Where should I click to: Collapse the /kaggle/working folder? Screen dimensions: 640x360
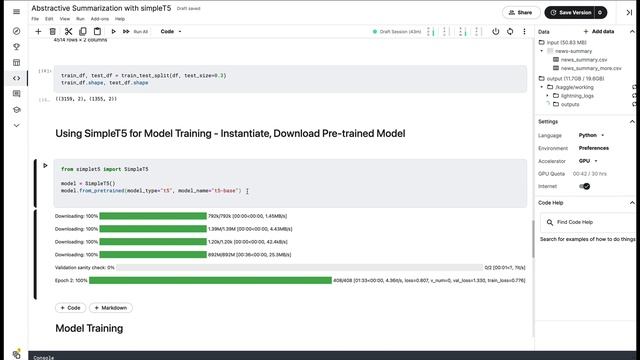(x=542, y=87)
